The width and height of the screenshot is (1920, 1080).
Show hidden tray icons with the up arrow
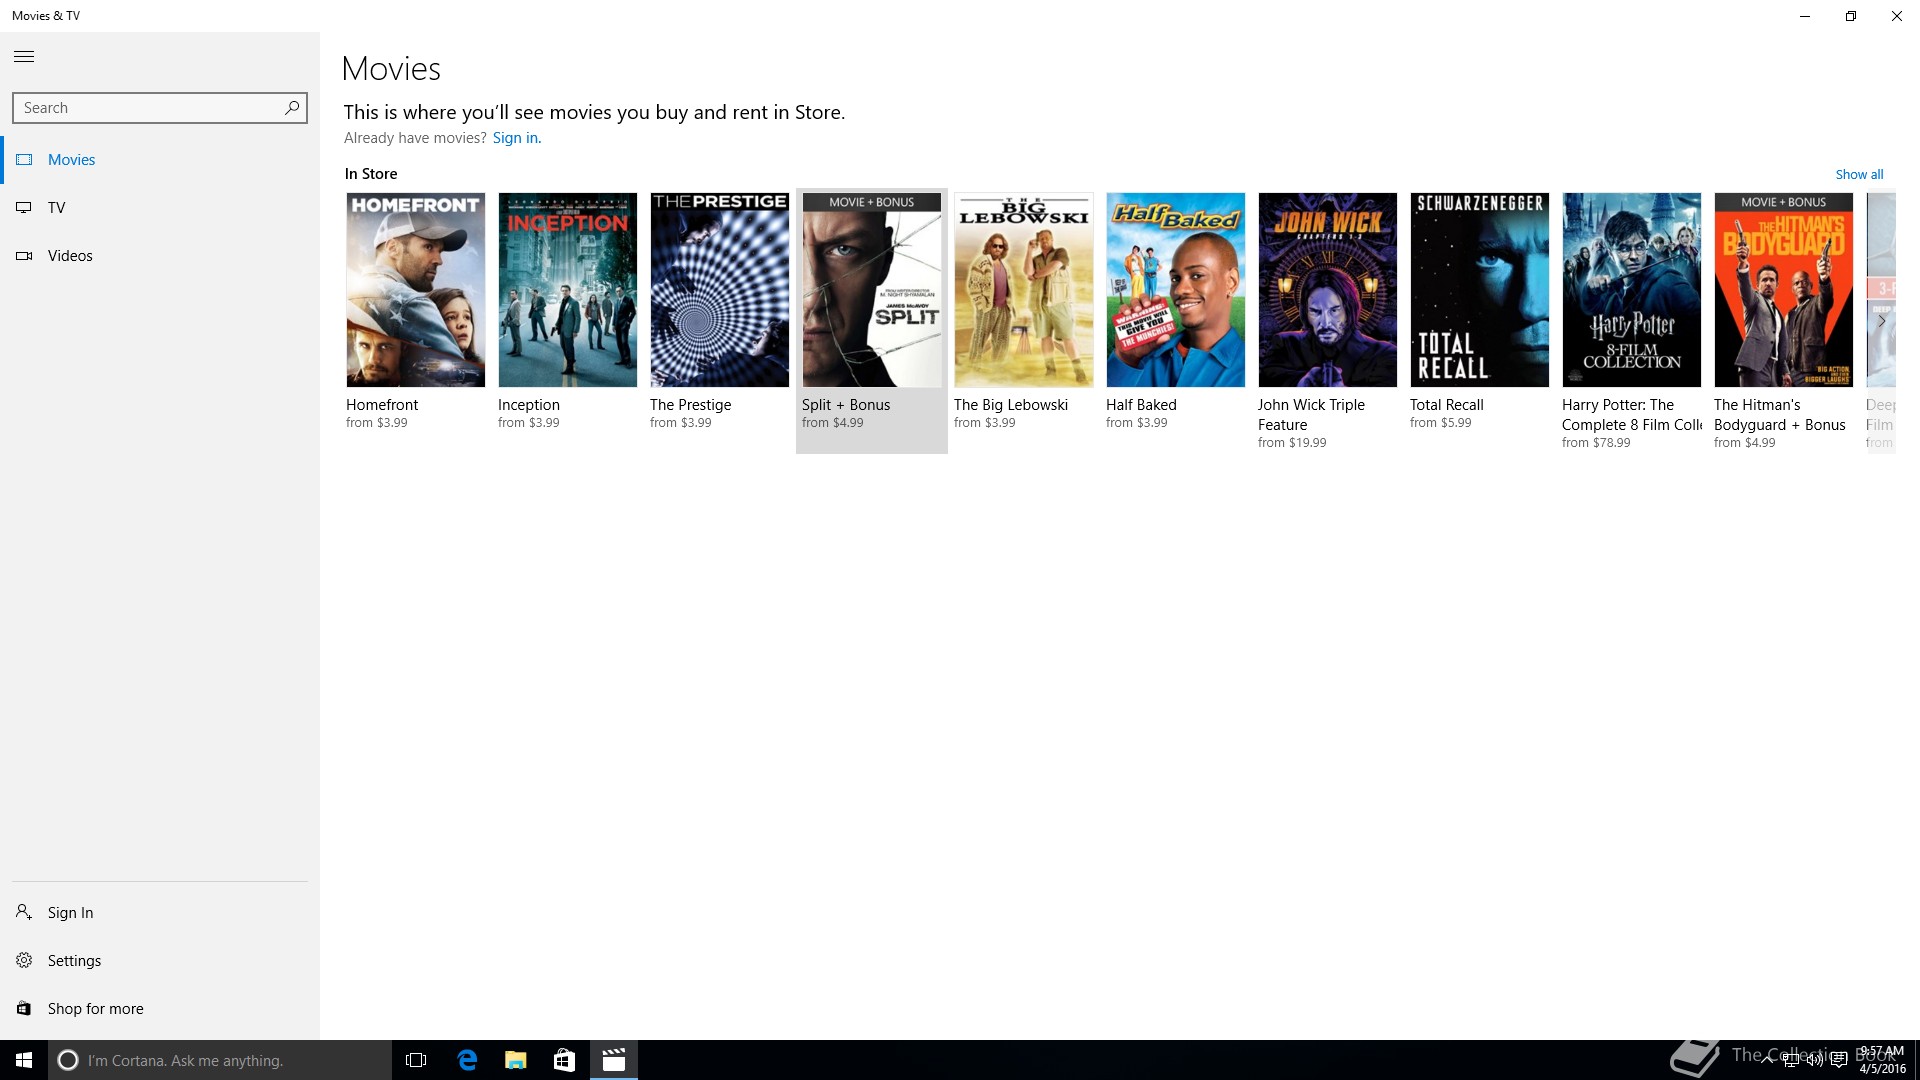(1767, 1058)
